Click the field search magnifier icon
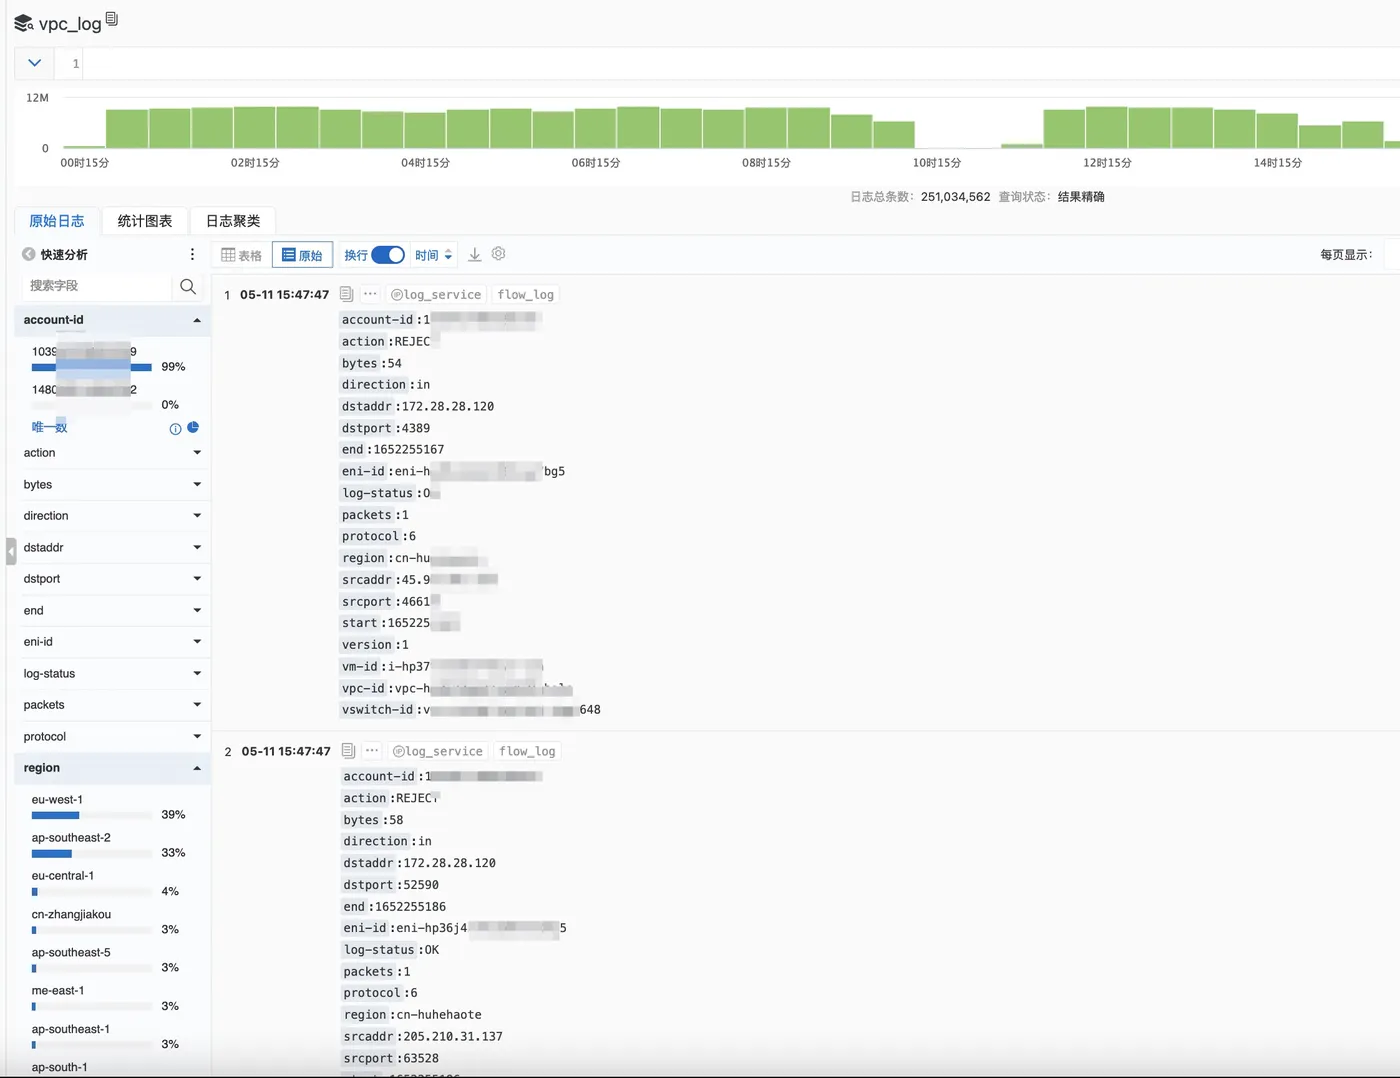This screenshot has height=1078, width=1400. 187,286
